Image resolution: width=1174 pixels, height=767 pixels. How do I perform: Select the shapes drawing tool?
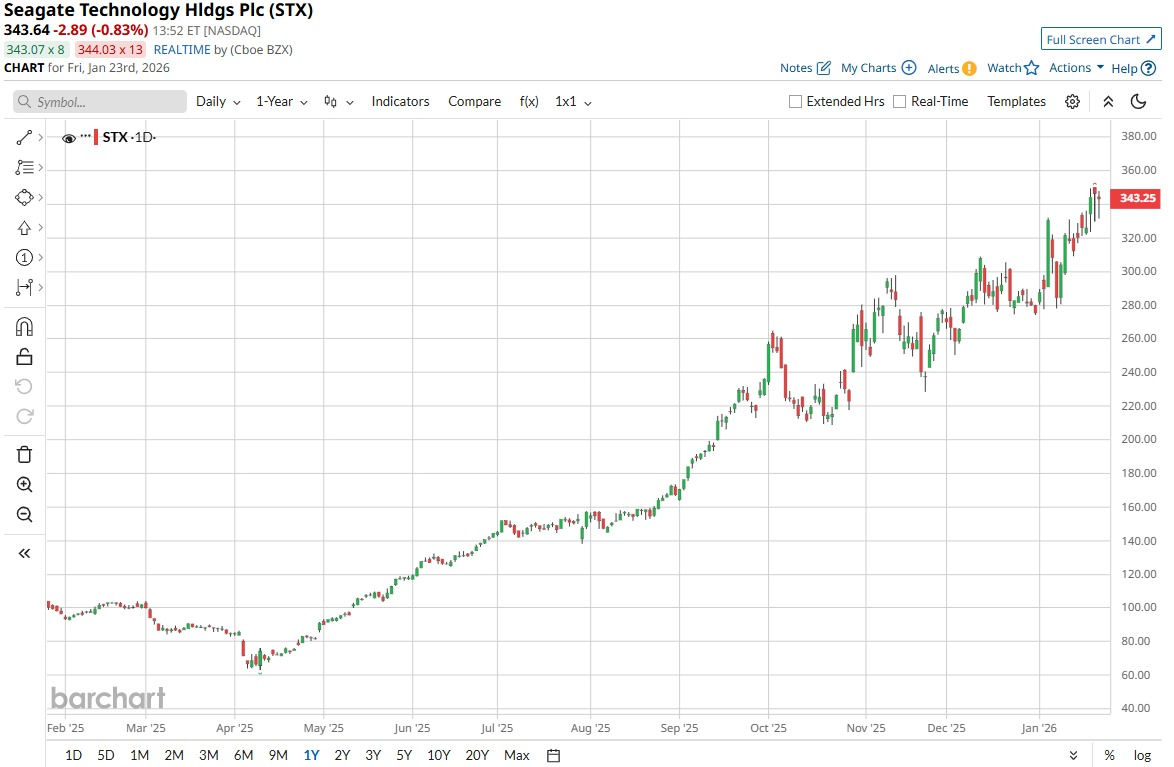24,198
